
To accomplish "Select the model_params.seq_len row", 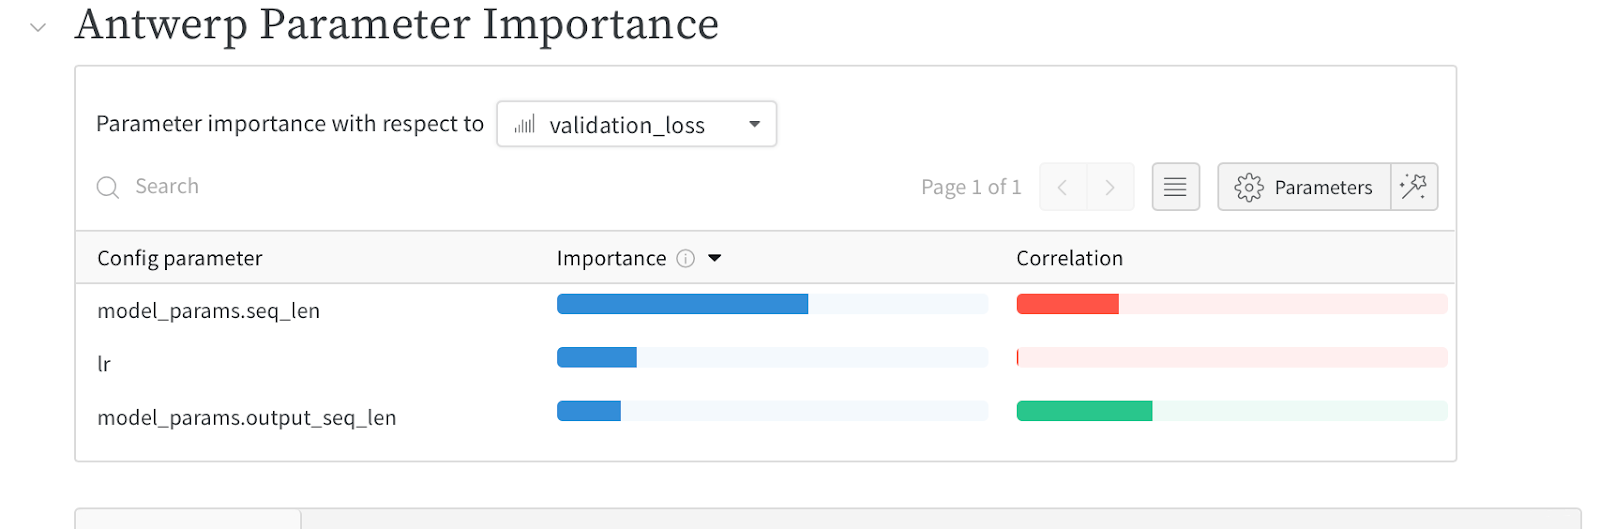I will [x=209, y=311].
